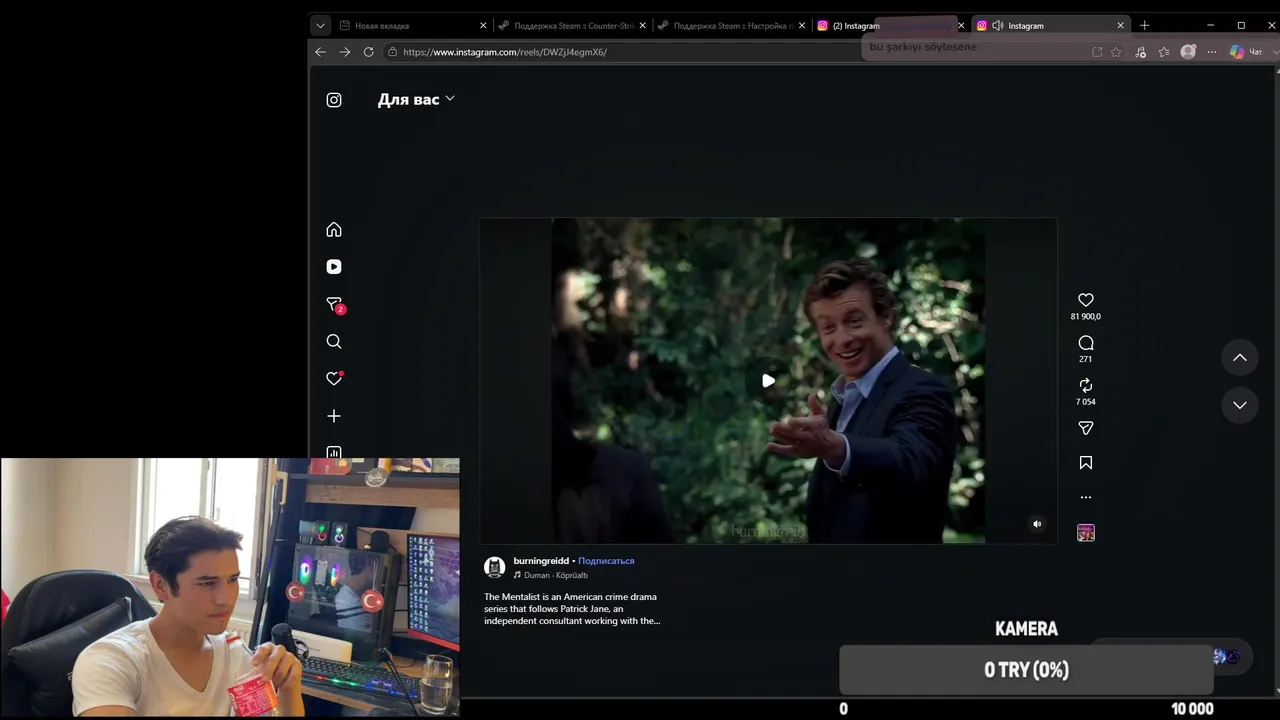Play the reel video
Image resolution: width=1280 pixels, height=720 pixels.
click(x=768, y=381)
